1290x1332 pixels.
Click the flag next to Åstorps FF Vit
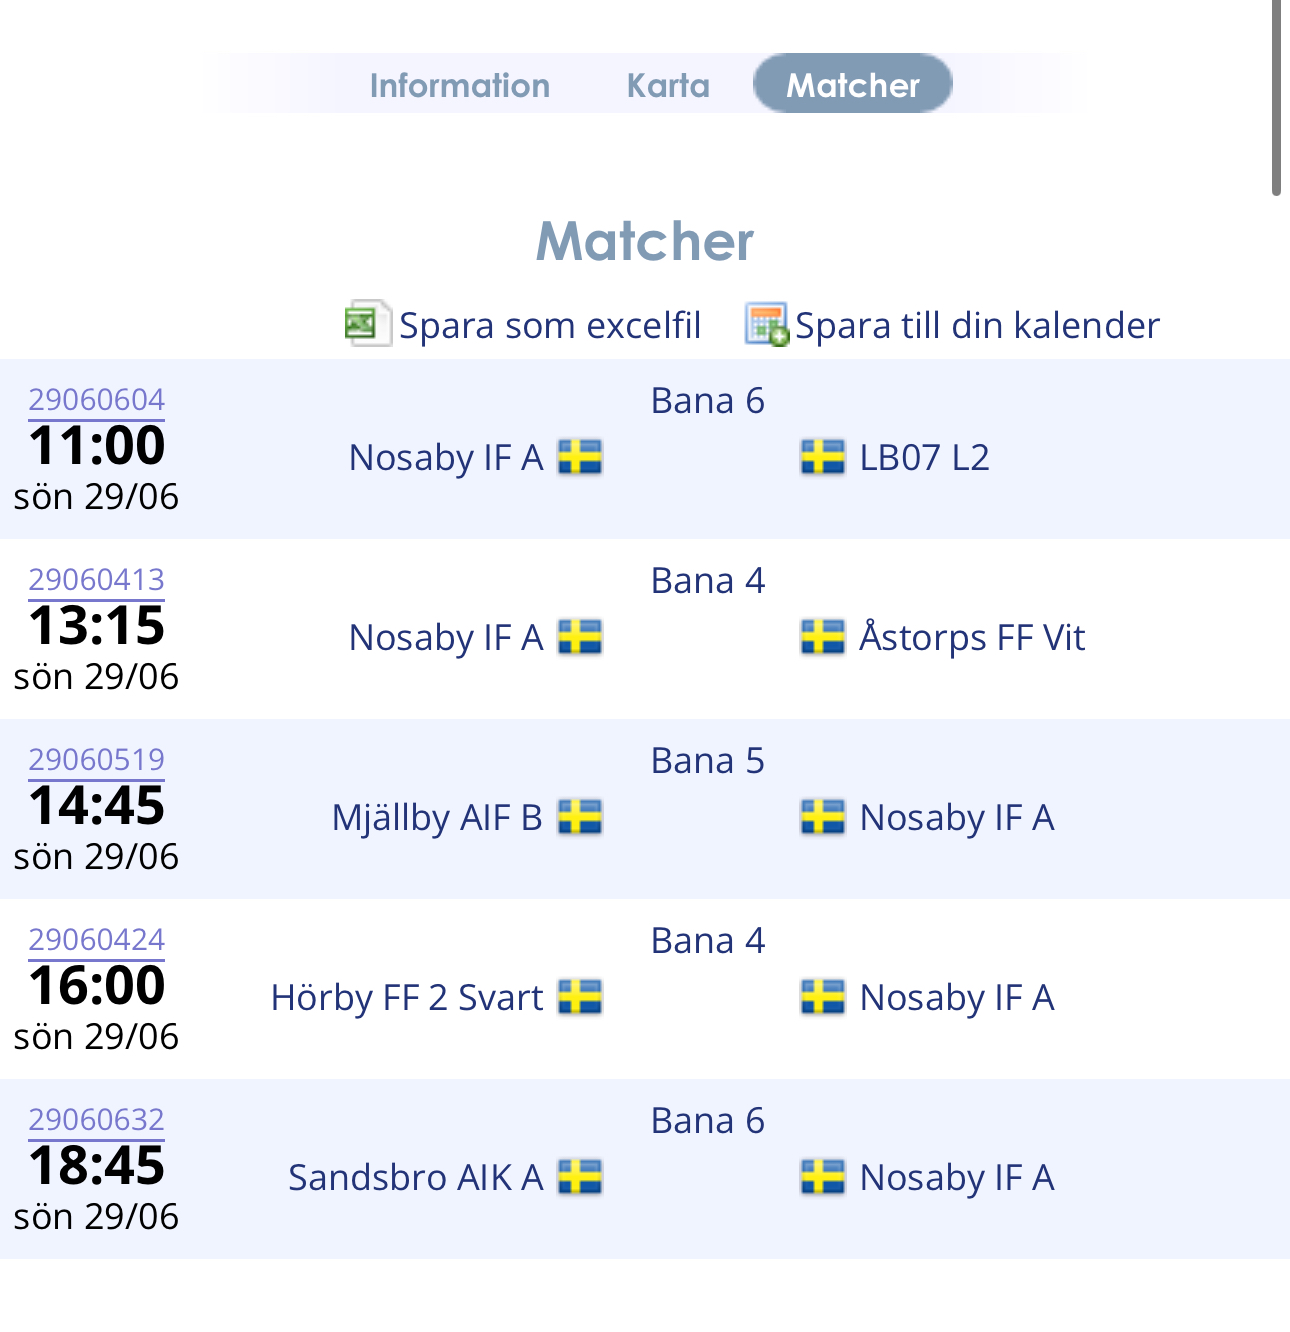coord(823,637)
